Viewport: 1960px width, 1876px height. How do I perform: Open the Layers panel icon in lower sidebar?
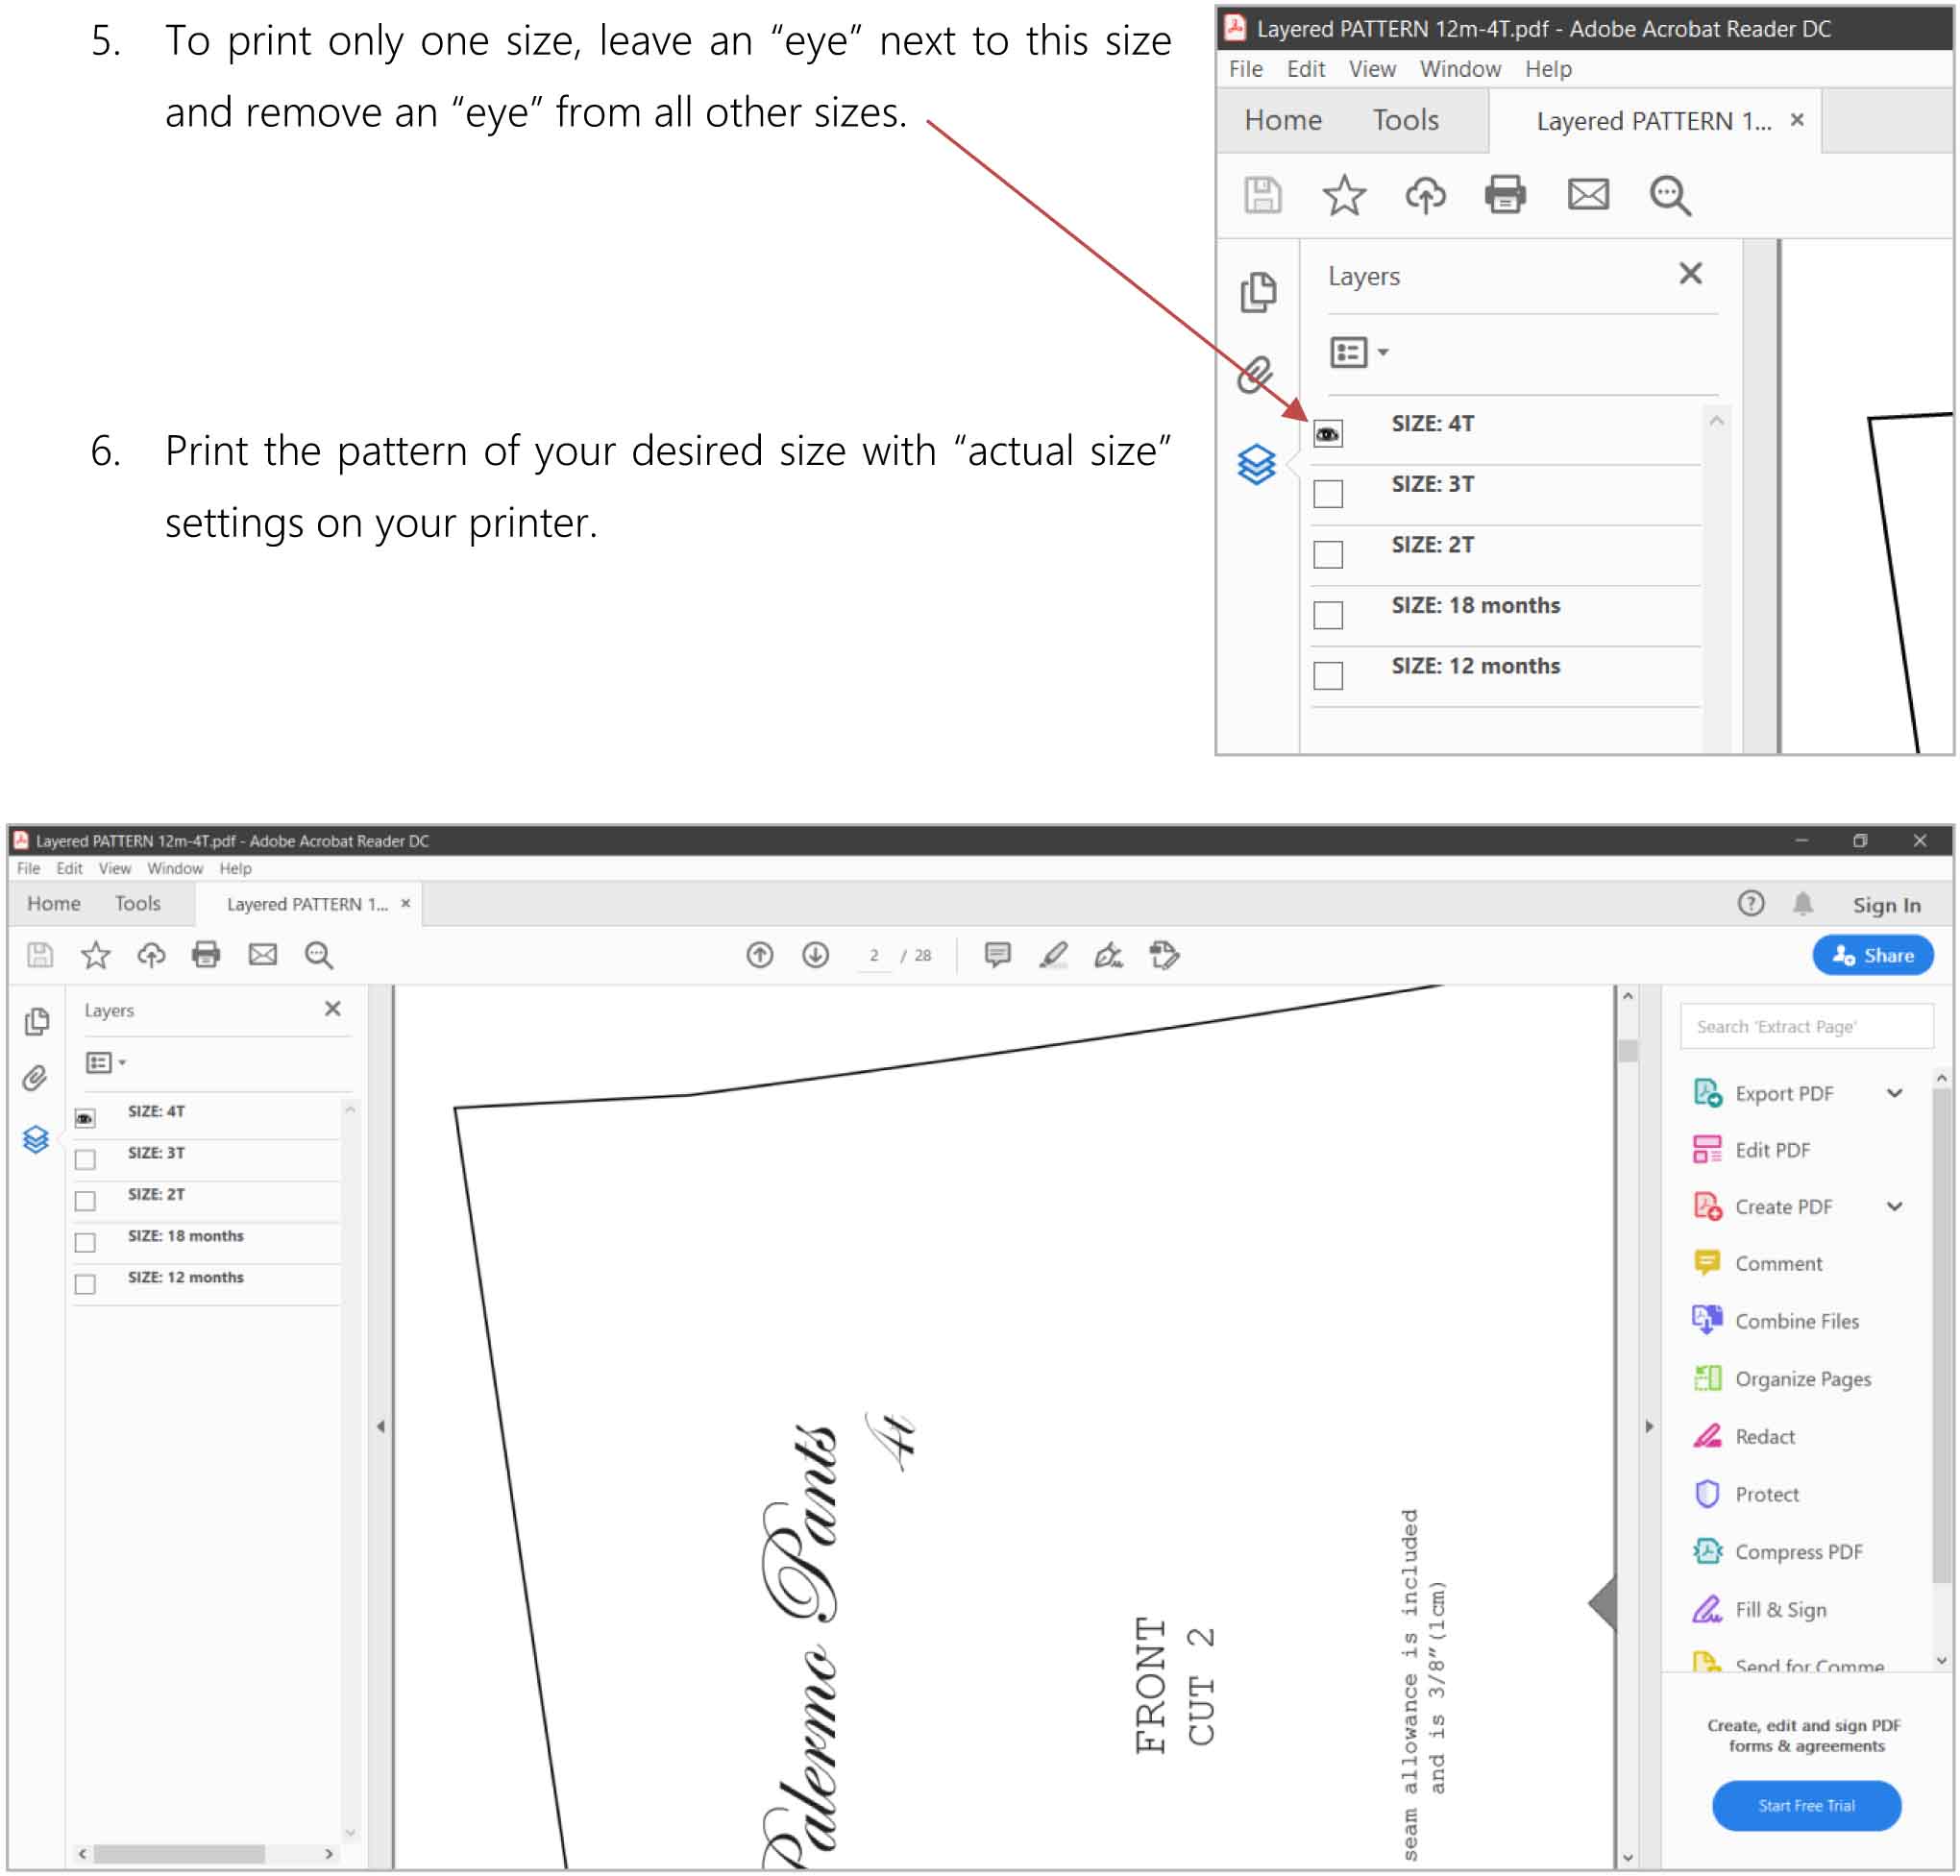[36, 1139]
